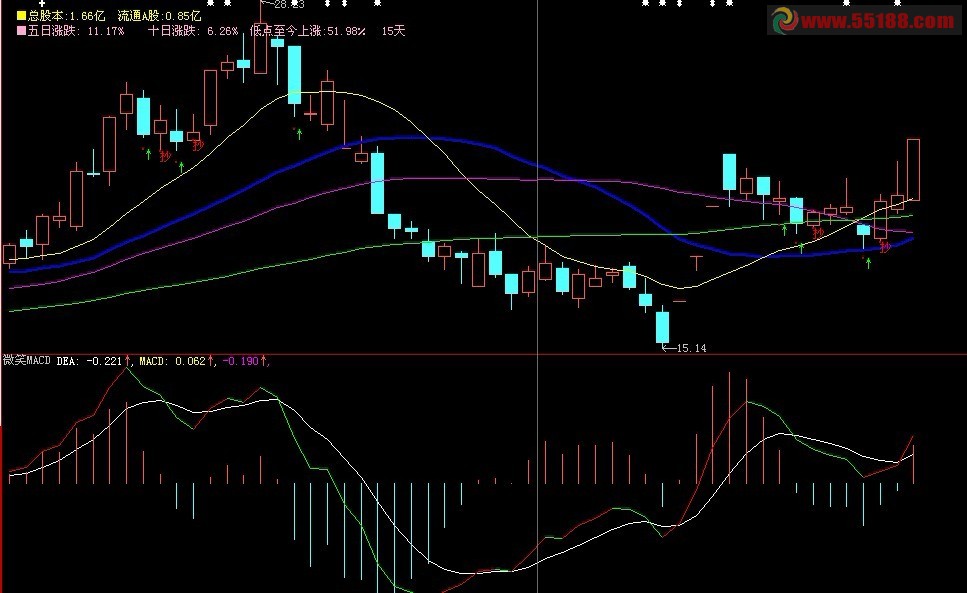Click the 五日涨跌: 11.17% reading
The width and height of the screenshot is (967, 593).
pos(76,31)
